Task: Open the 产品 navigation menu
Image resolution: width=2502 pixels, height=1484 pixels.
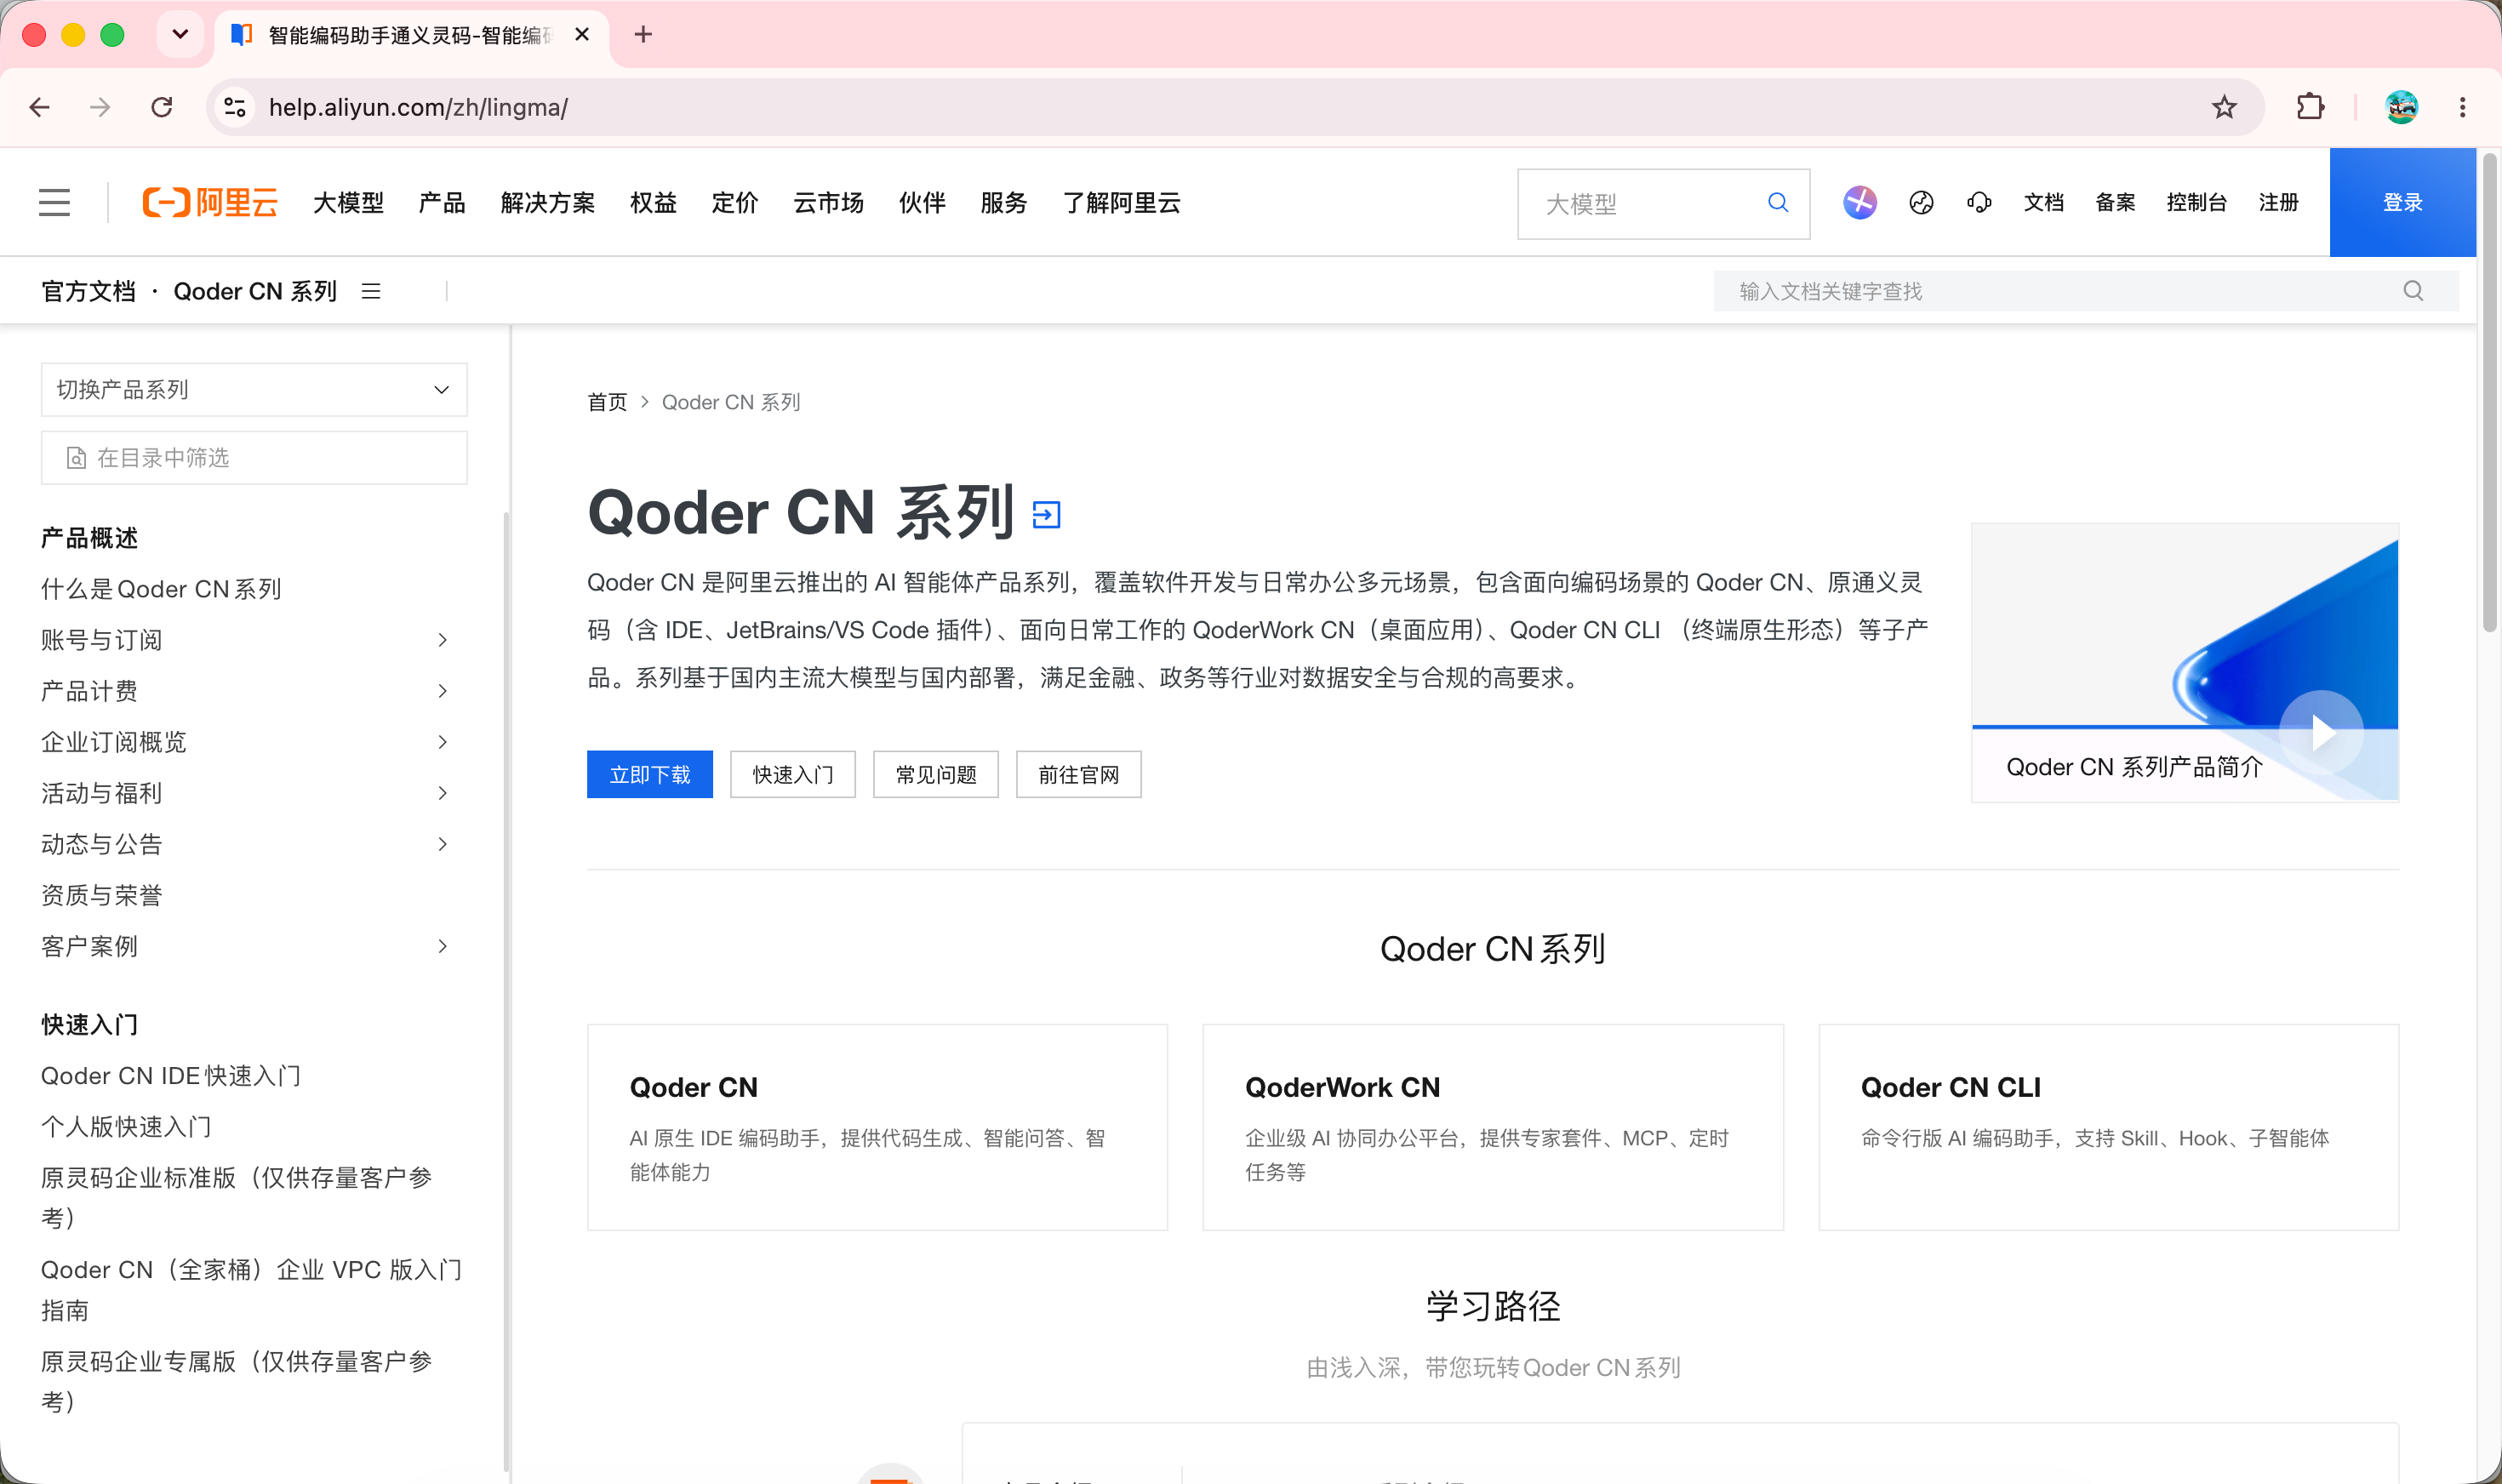Action: click(x=442, y=203)
